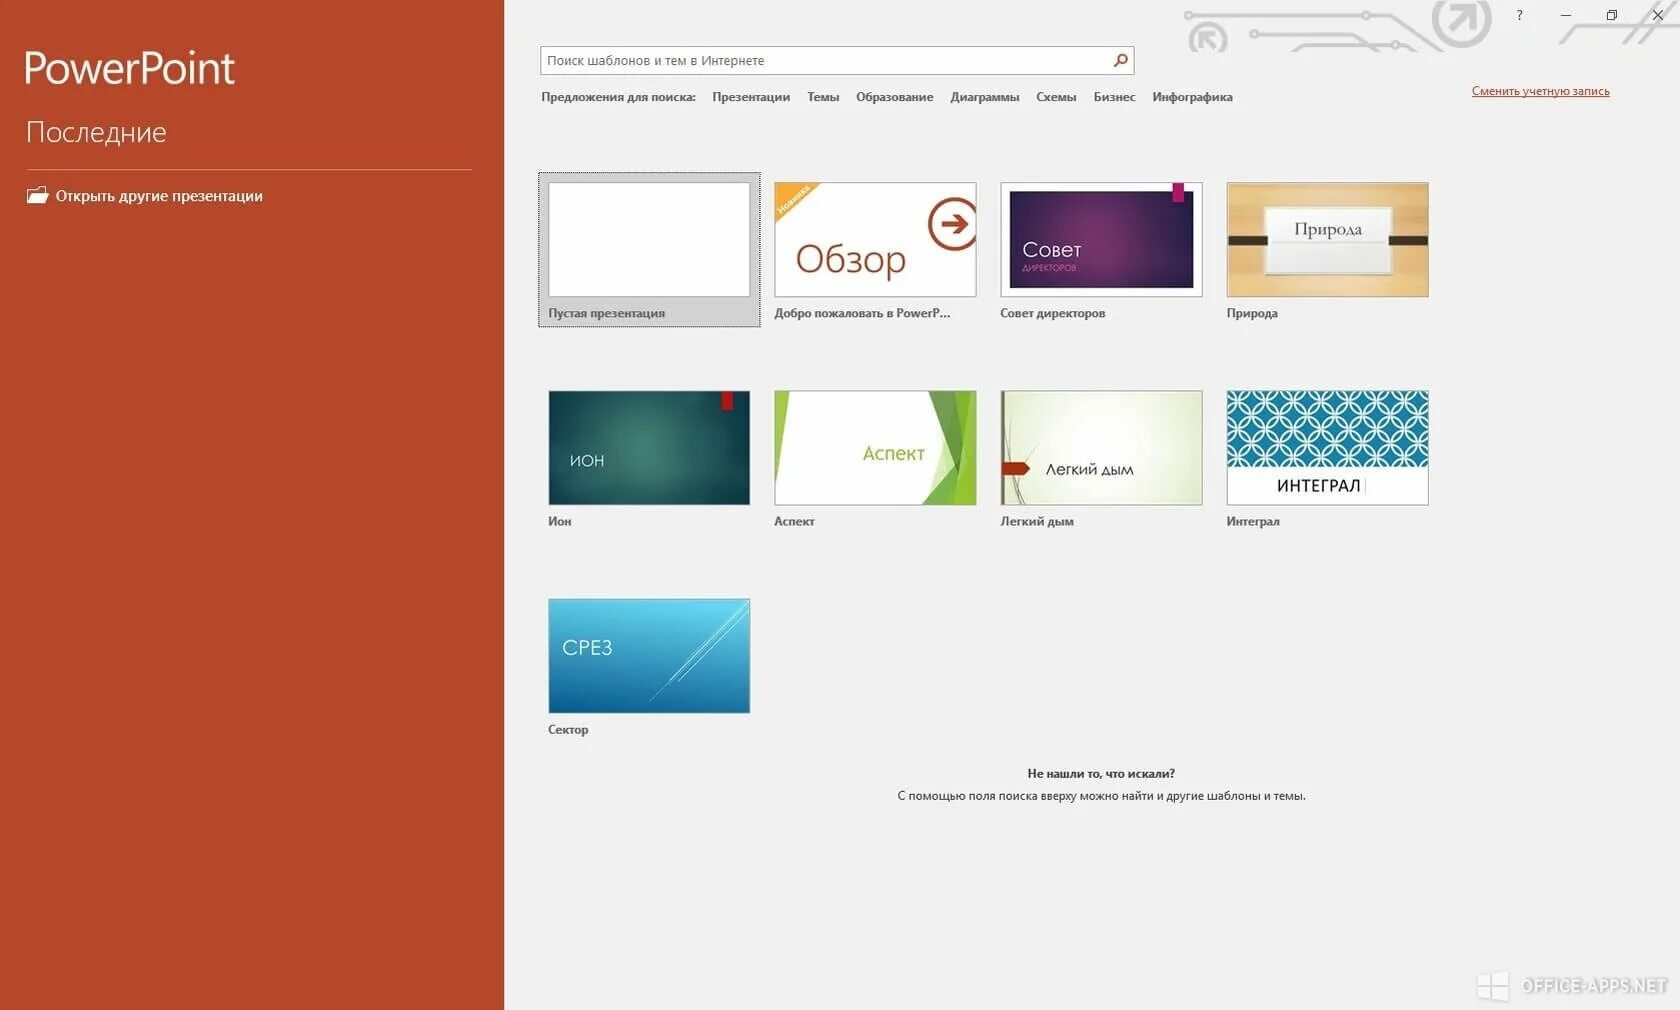Click the search templates input field
Screen dimensions: 1680x1010
(836, 60)
